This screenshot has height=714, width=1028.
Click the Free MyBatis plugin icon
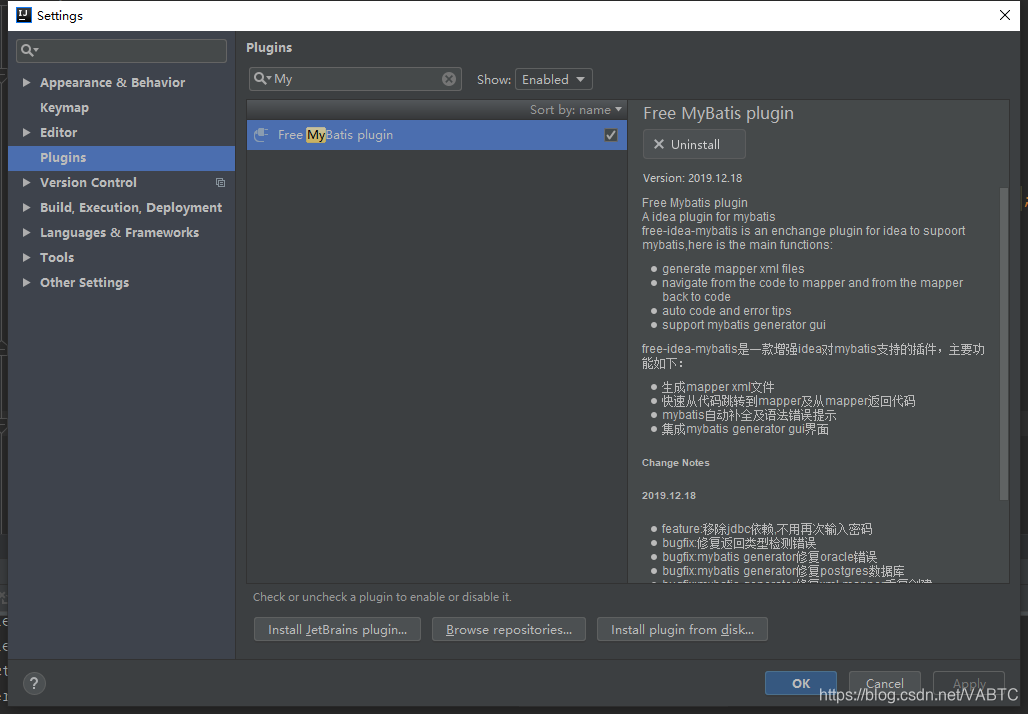(261, 134)
